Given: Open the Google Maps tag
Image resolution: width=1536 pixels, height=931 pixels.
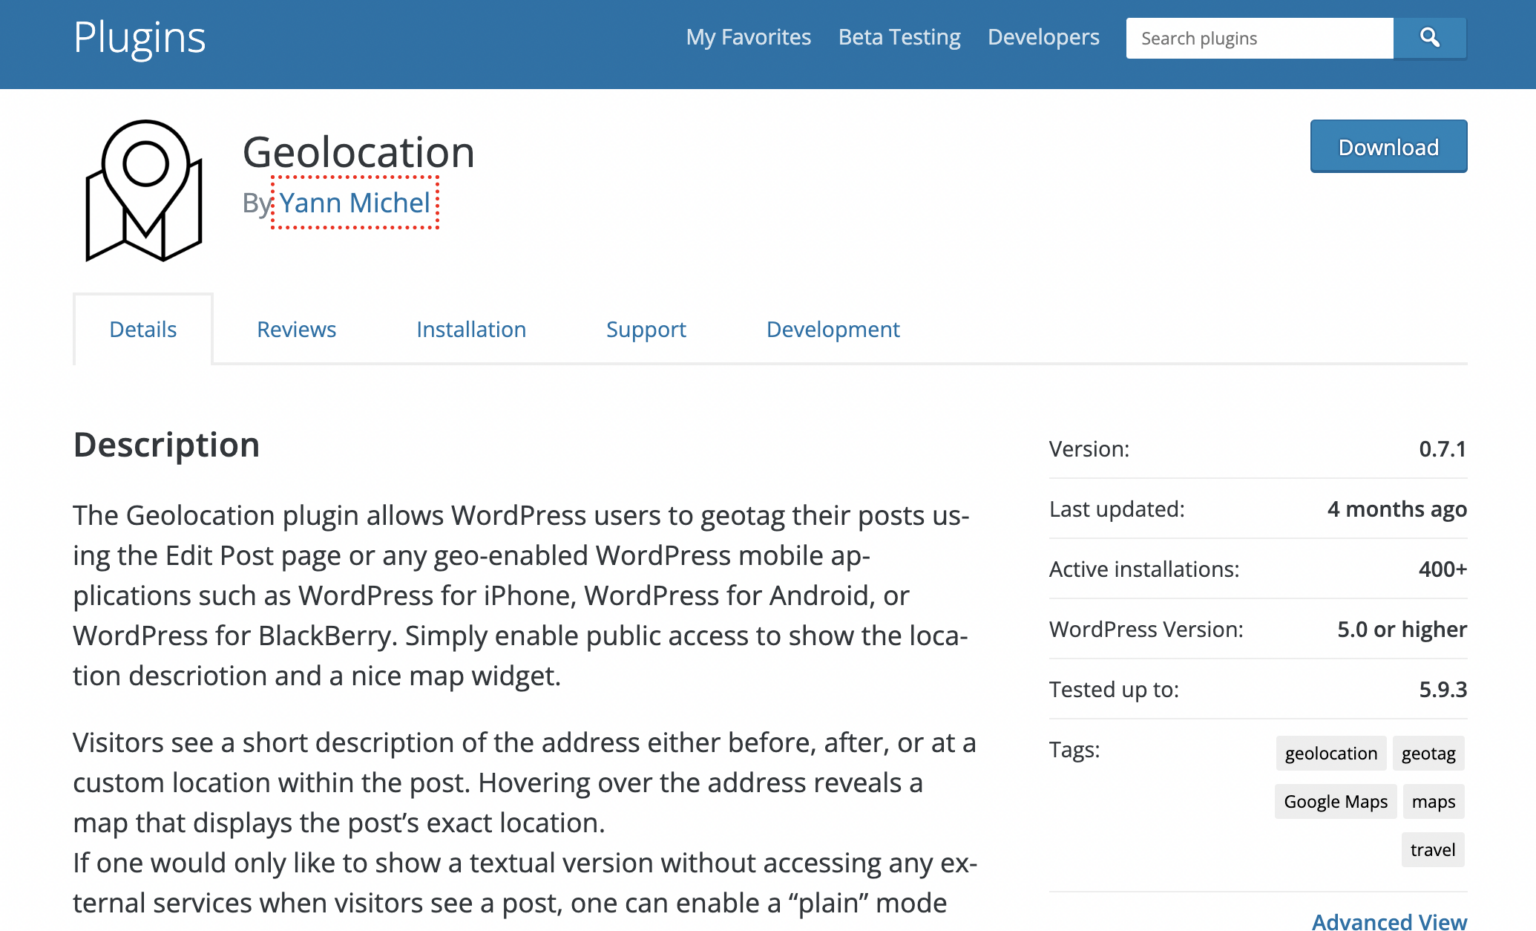Looking at the screenshot, I should tap(1335, 801).
